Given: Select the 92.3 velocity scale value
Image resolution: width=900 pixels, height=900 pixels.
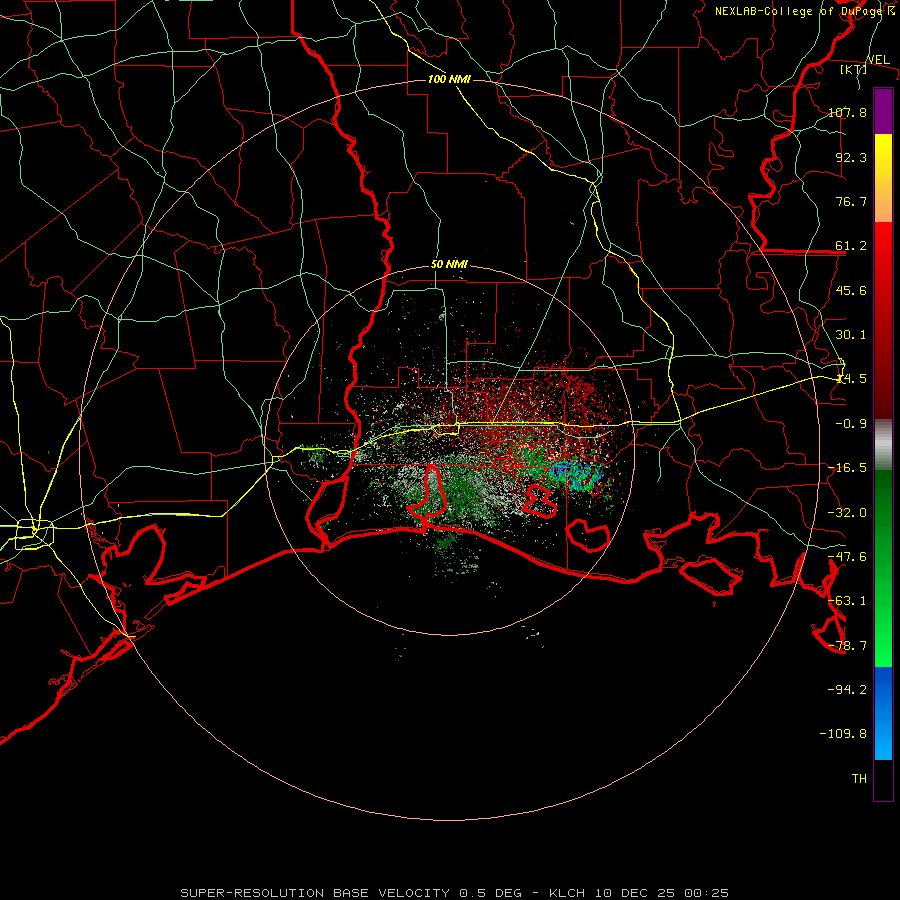Looking at the screenshot, I should point(851,157).
